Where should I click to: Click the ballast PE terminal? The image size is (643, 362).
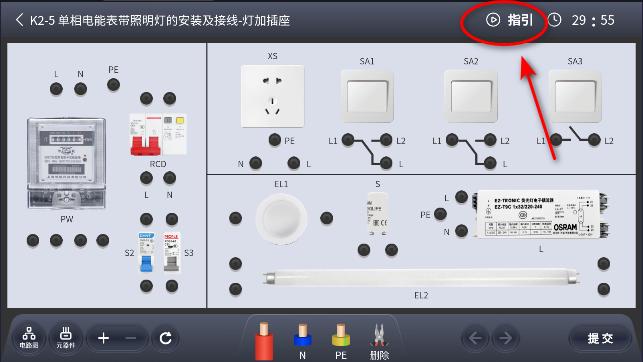[x=440, y=214]
